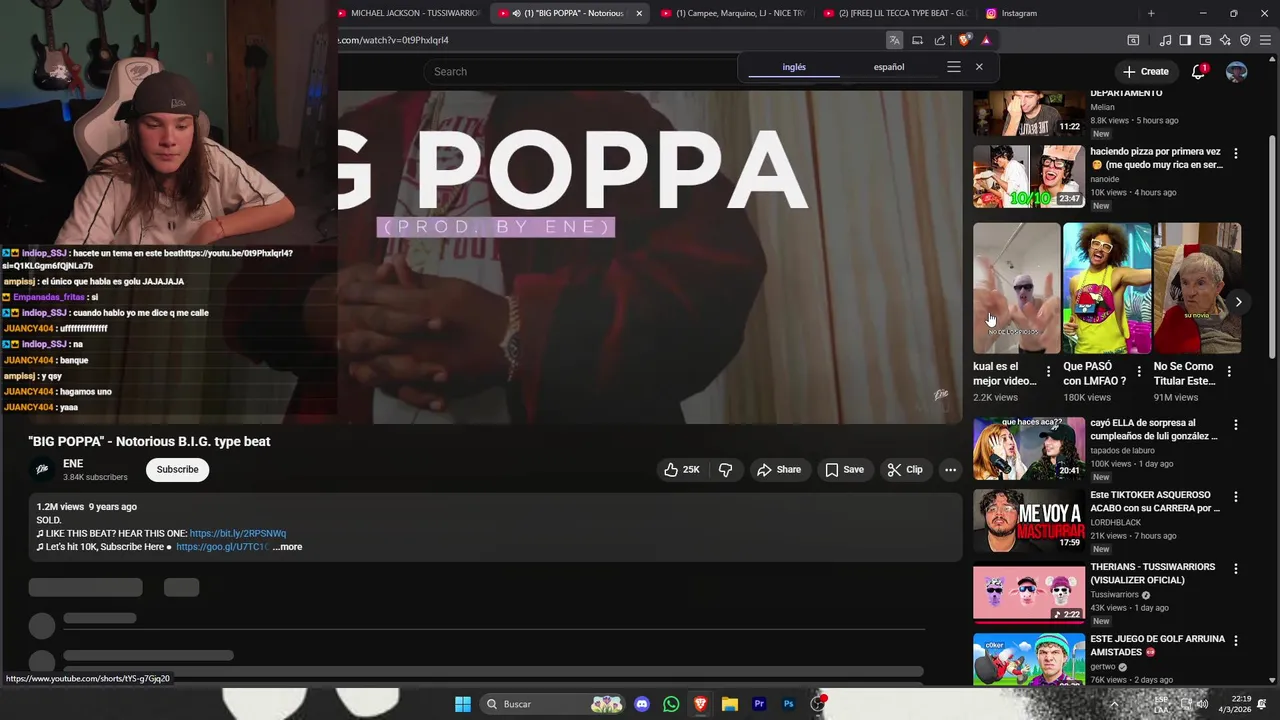Open options for 'kual es el mejor video' short
Screen dimensions: 1280x720
click(1048, 372)
